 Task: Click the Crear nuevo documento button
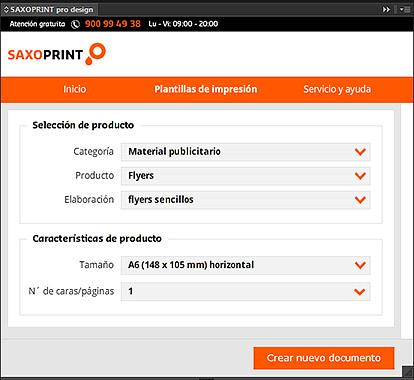[324, 358]
